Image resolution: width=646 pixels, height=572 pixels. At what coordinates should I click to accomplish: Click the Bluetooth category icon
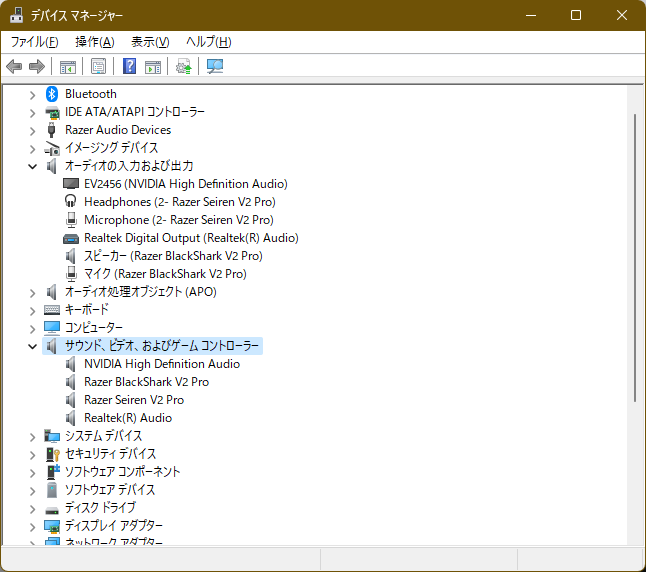(x=51, y=94)
